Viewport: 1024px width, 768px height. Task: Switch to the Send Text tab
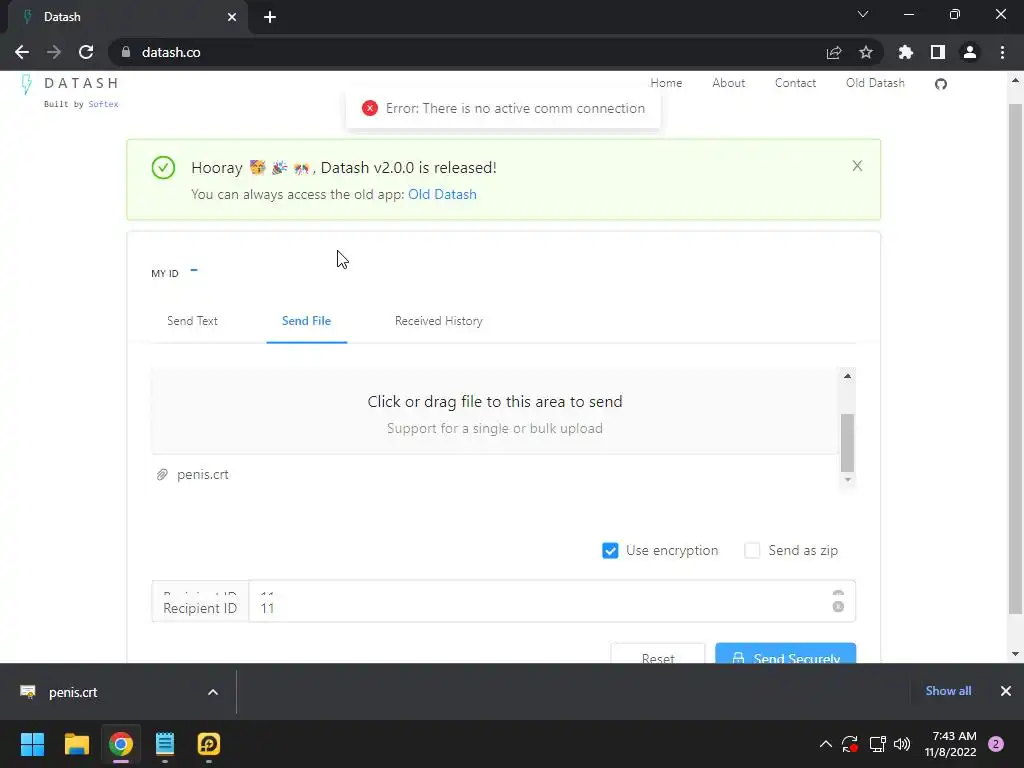(192, 321)
